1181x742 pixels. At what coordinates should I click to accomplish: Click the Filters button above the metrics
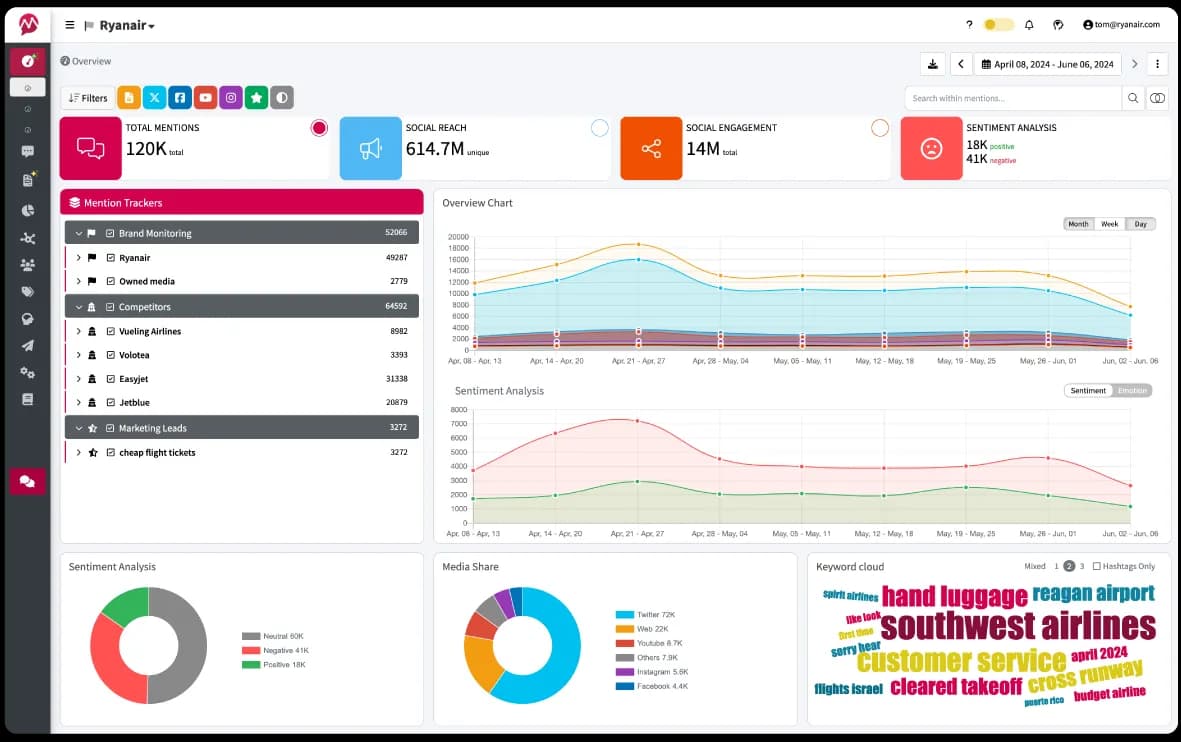tap(87, 97)
